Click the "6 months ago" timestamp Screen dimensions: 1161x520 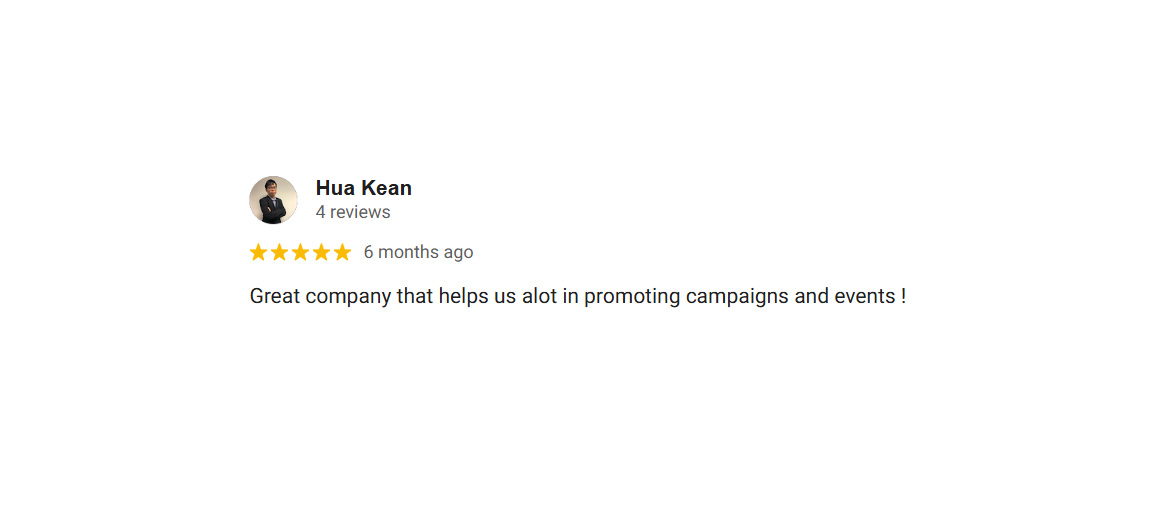[418, 252]
